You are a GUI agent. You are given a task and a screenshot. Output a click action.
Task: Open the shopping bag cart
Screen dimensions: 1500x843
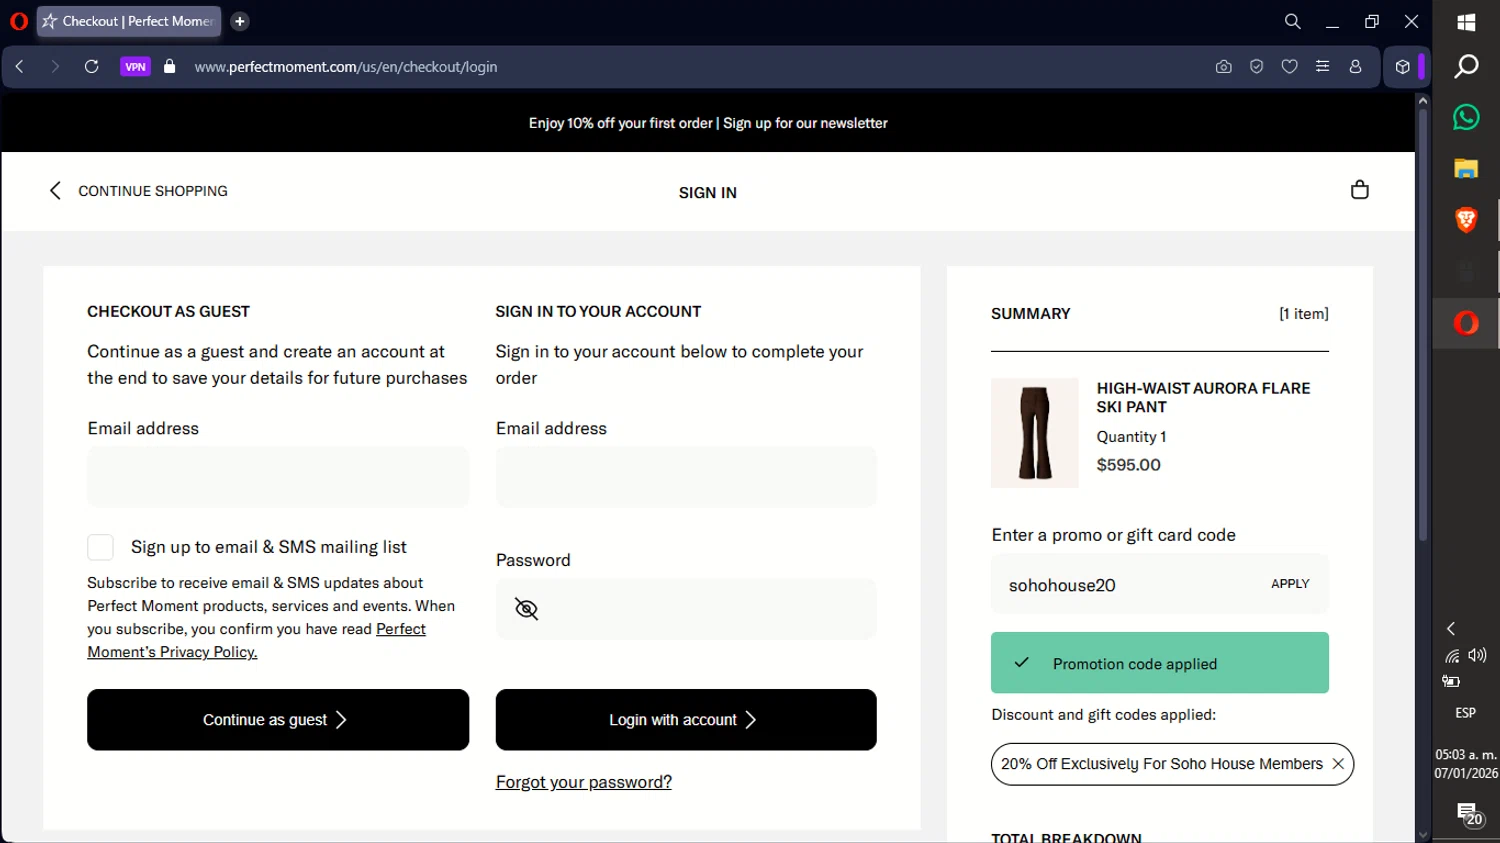click(x=1360, y=190)
